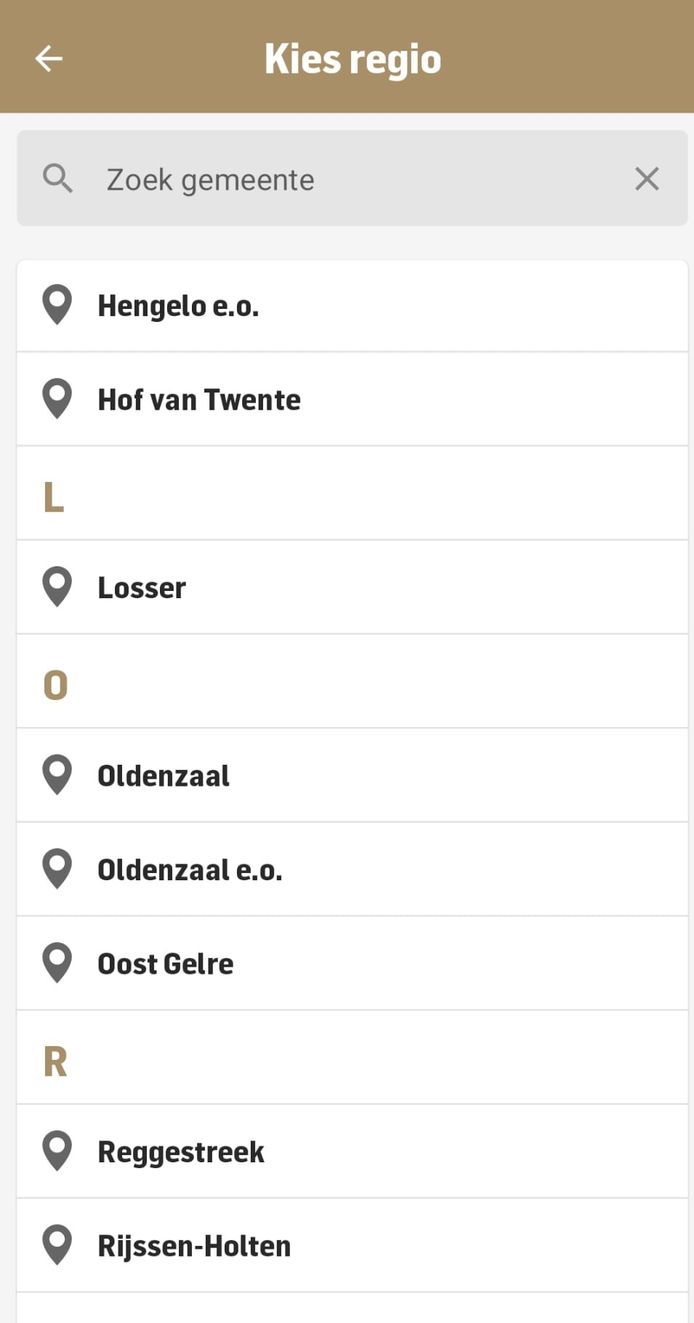Select the region Hengelo e.o.
This screenshot has height=1323, width=694.
point(178,306)
